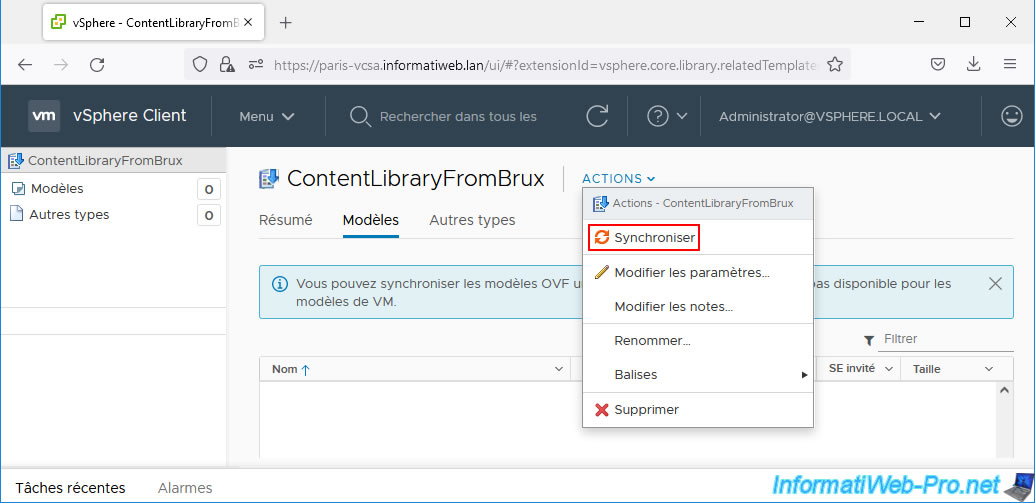
Task: Open the Administrator@VSPHERE.LOCAL user dropdown
Action: (830, 116)
